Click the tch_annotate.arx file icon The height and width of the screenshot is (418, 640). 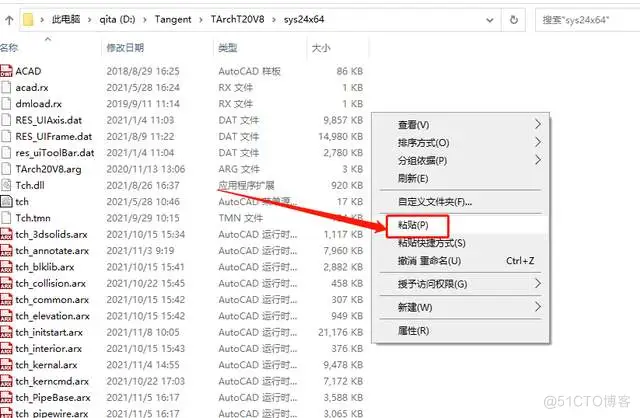point(6,250)
